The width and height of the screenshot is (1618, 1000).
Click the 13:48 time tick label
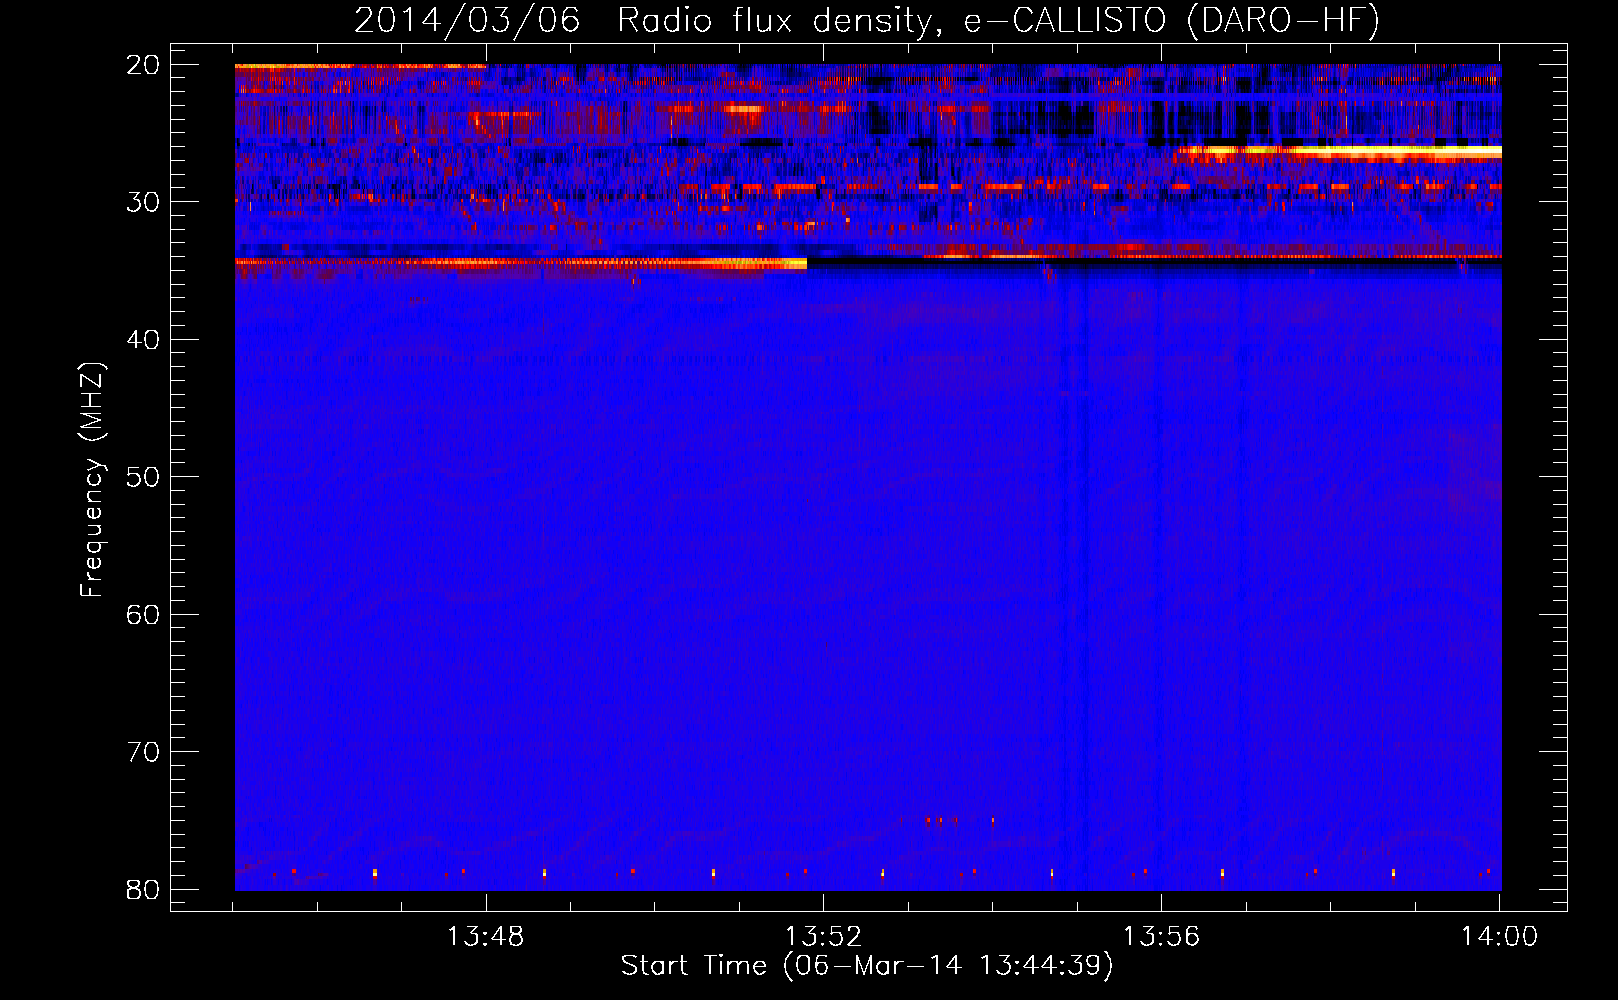[x=485, y=937]
